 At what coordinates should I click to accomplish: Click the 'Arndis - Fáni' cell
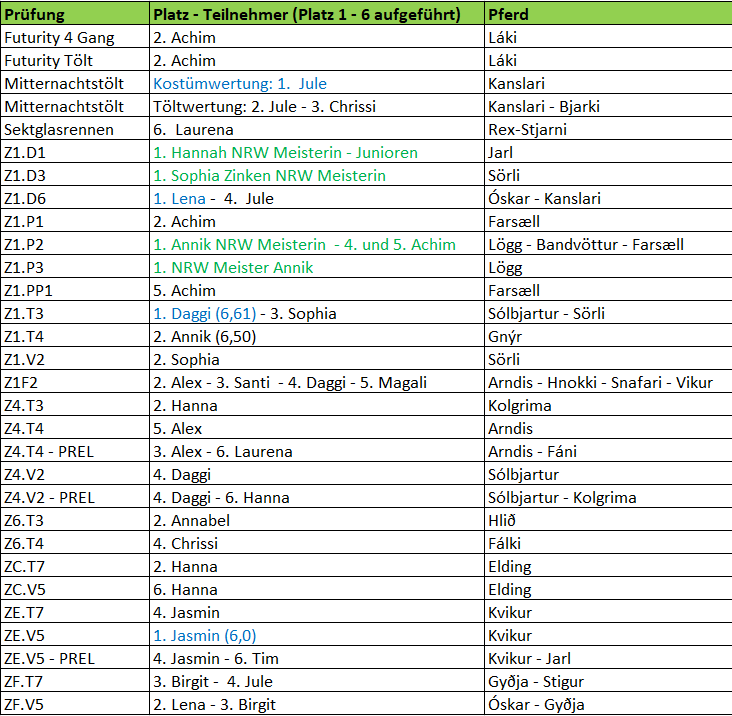608,450
